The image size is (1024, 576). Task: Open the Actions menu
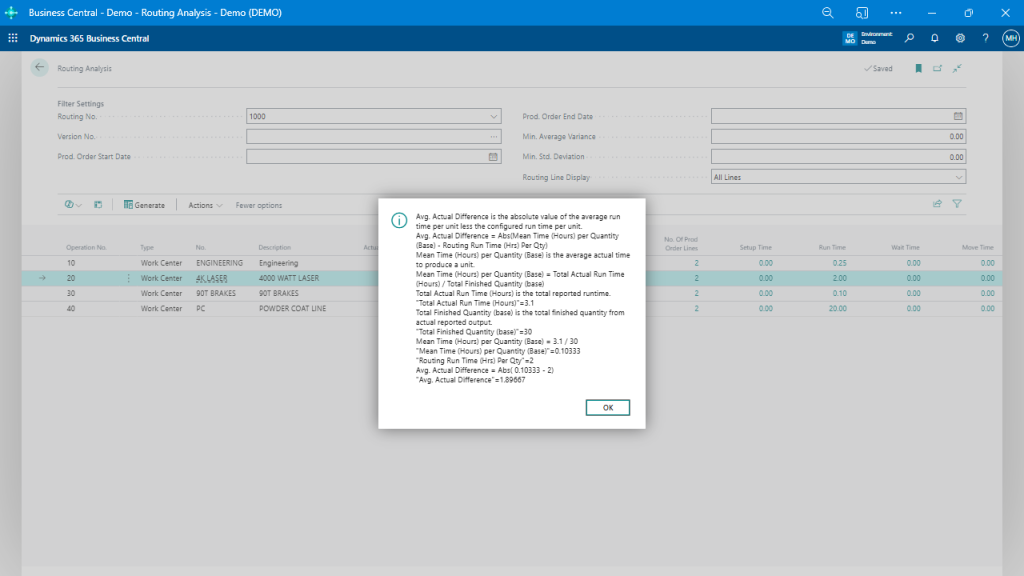tap(203, 204)
